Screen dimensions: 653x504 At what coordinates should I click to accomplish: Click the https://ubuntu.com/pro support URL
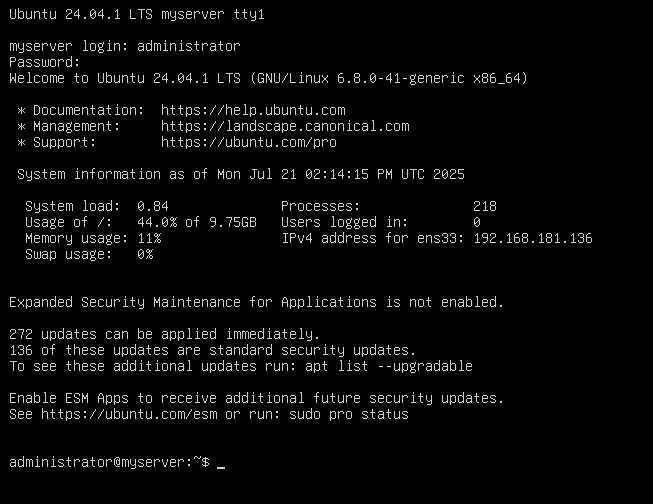point(249,142)
